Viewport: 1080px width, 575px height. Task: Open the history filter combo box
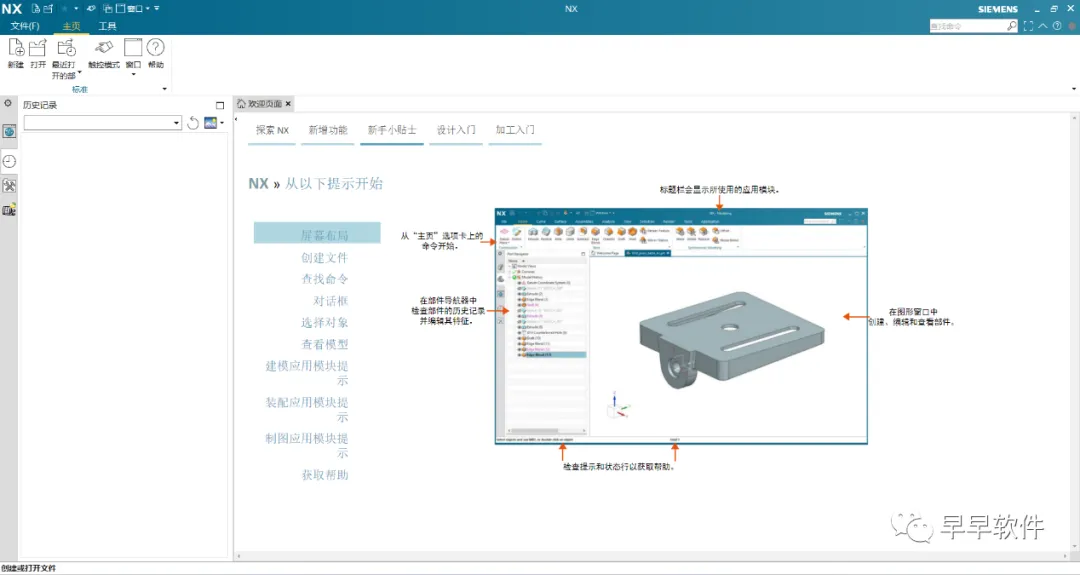click(x=103, y=123)
